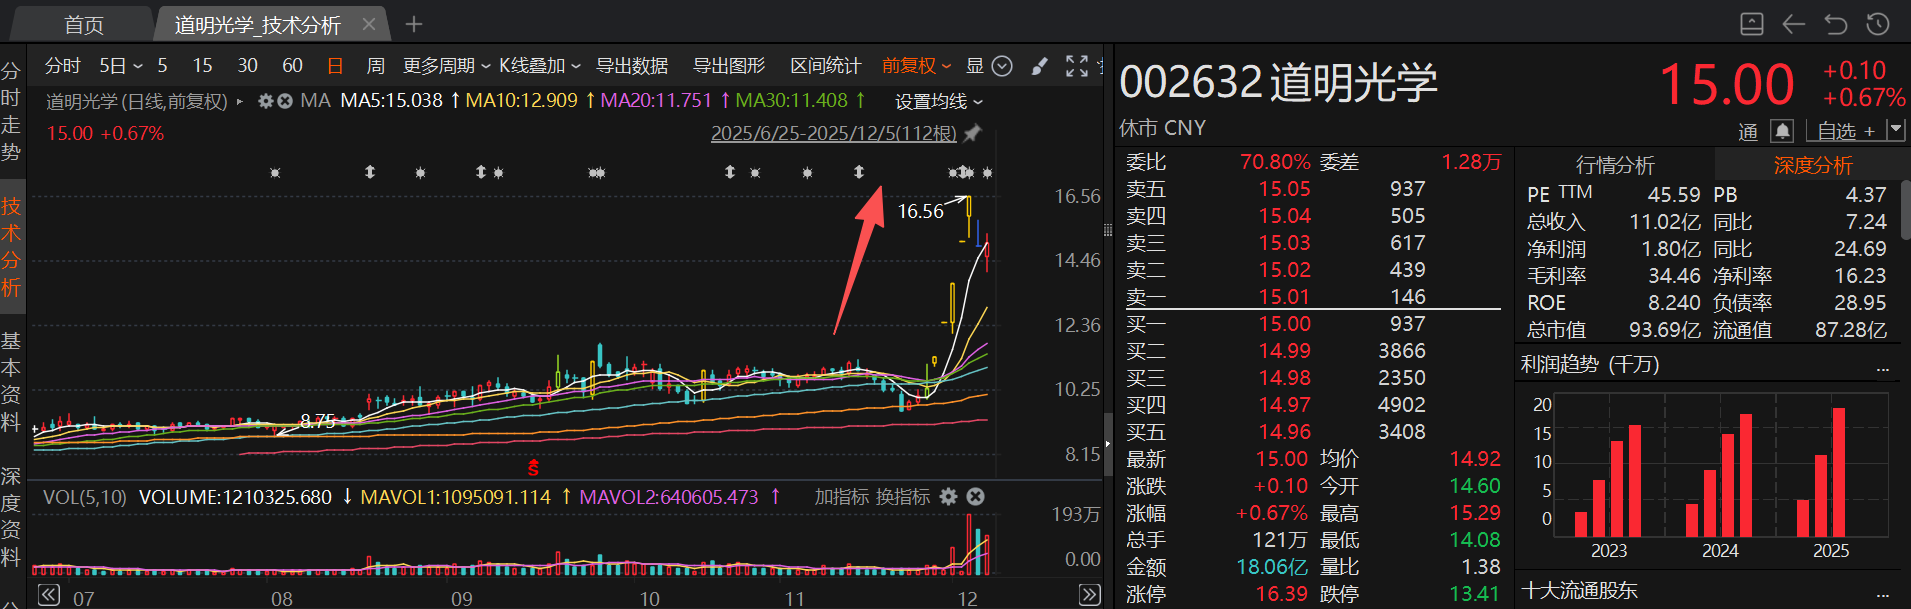Image resolution: width=1911 pixels, height=609 pixels.
Task: Close the 道明光学_技术分析 tab
Action: 369,24
